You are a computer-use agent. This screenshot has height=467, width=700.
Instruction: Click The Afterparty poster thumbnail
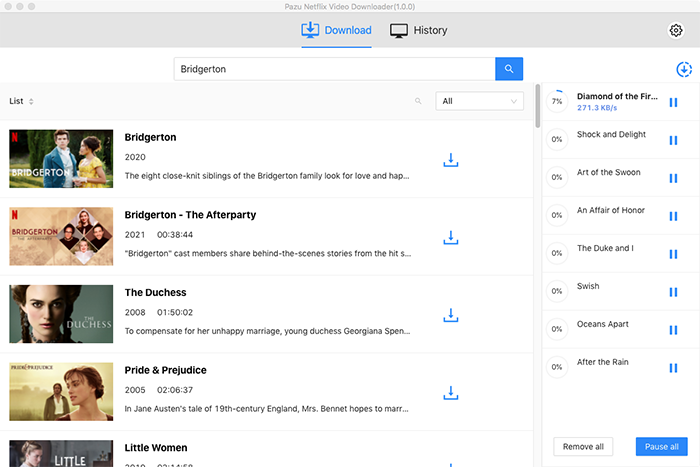[x=61, y=236]
